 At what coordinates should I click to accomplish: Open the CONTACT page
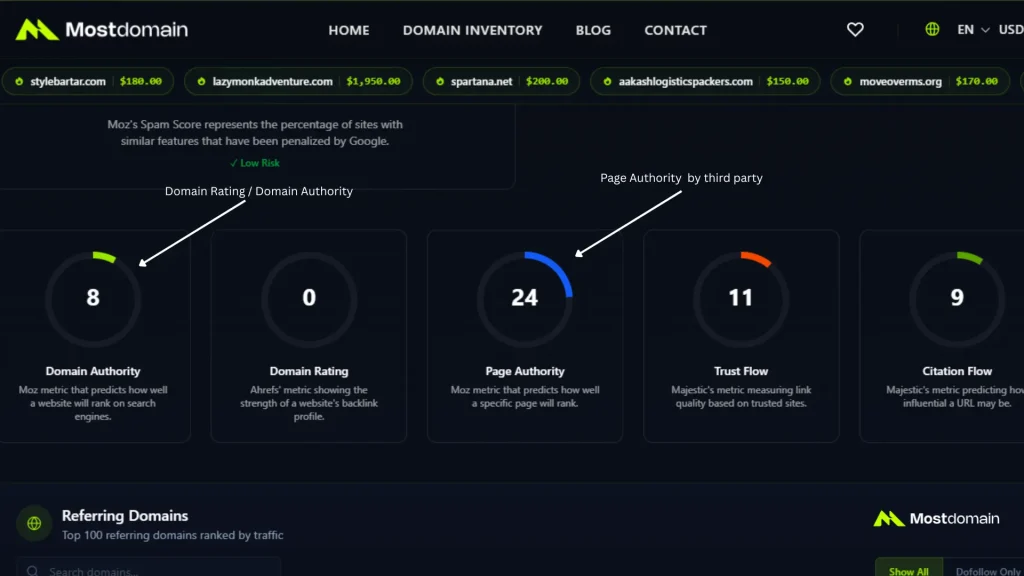pyautogui.click(x=675, y=30)
